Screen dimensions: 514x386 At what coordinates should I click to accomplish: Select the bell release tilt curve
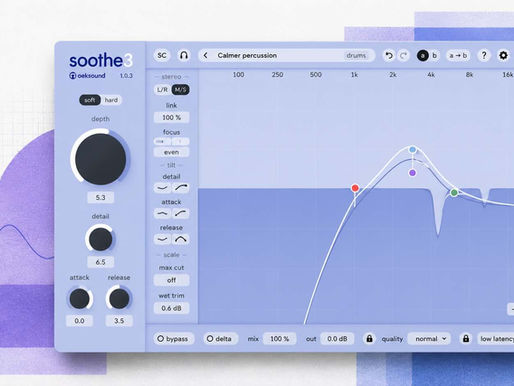click(181, 239)
